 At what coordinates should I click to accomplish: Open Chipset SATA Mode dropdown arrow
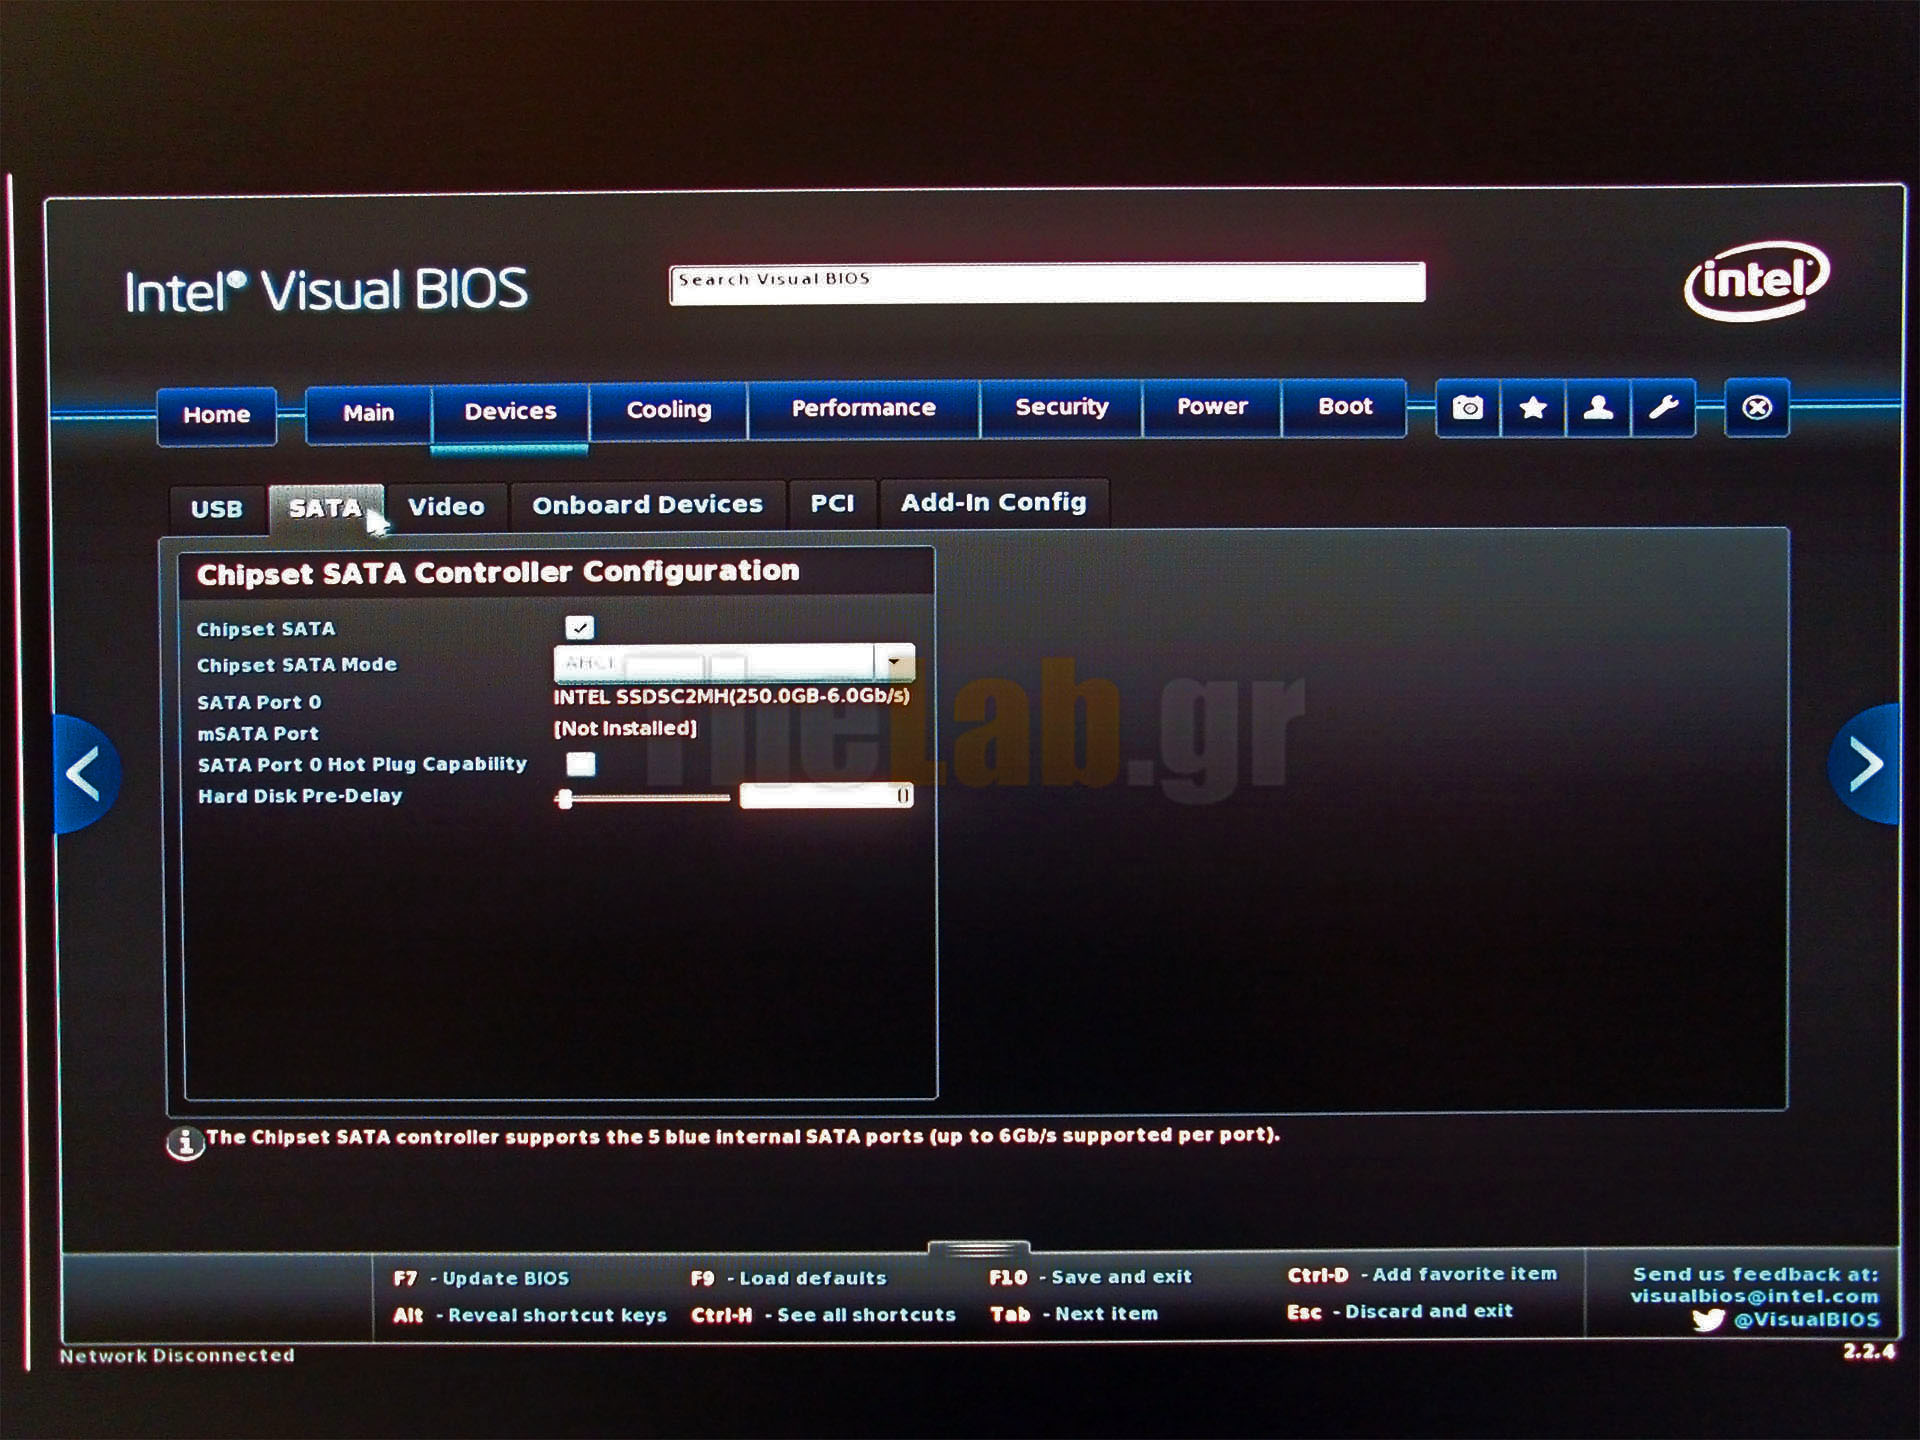coord(894,662)
